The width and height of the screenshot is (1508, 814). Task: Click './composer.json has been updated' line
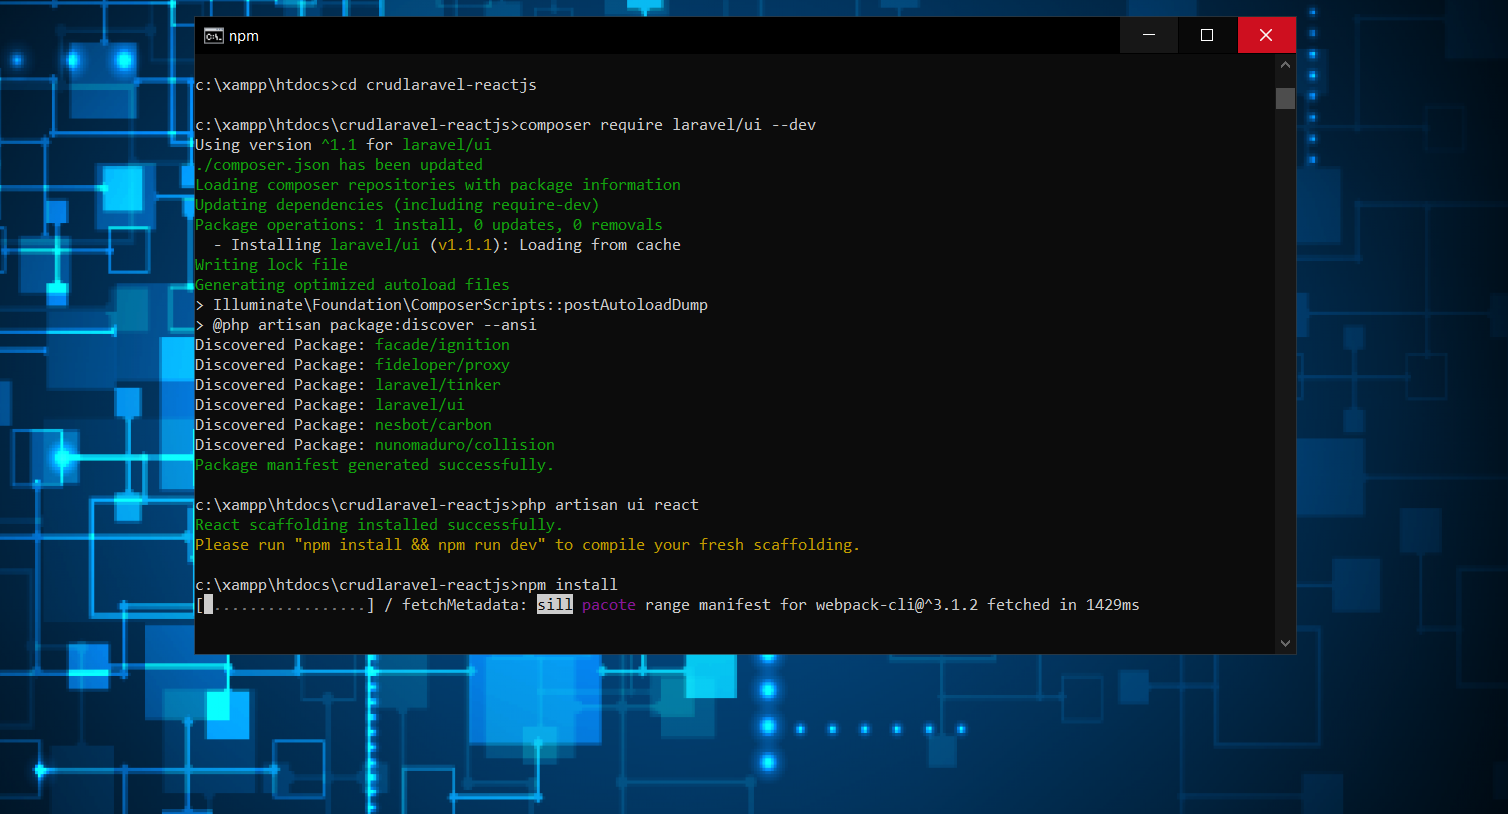[x=339, y=165]
